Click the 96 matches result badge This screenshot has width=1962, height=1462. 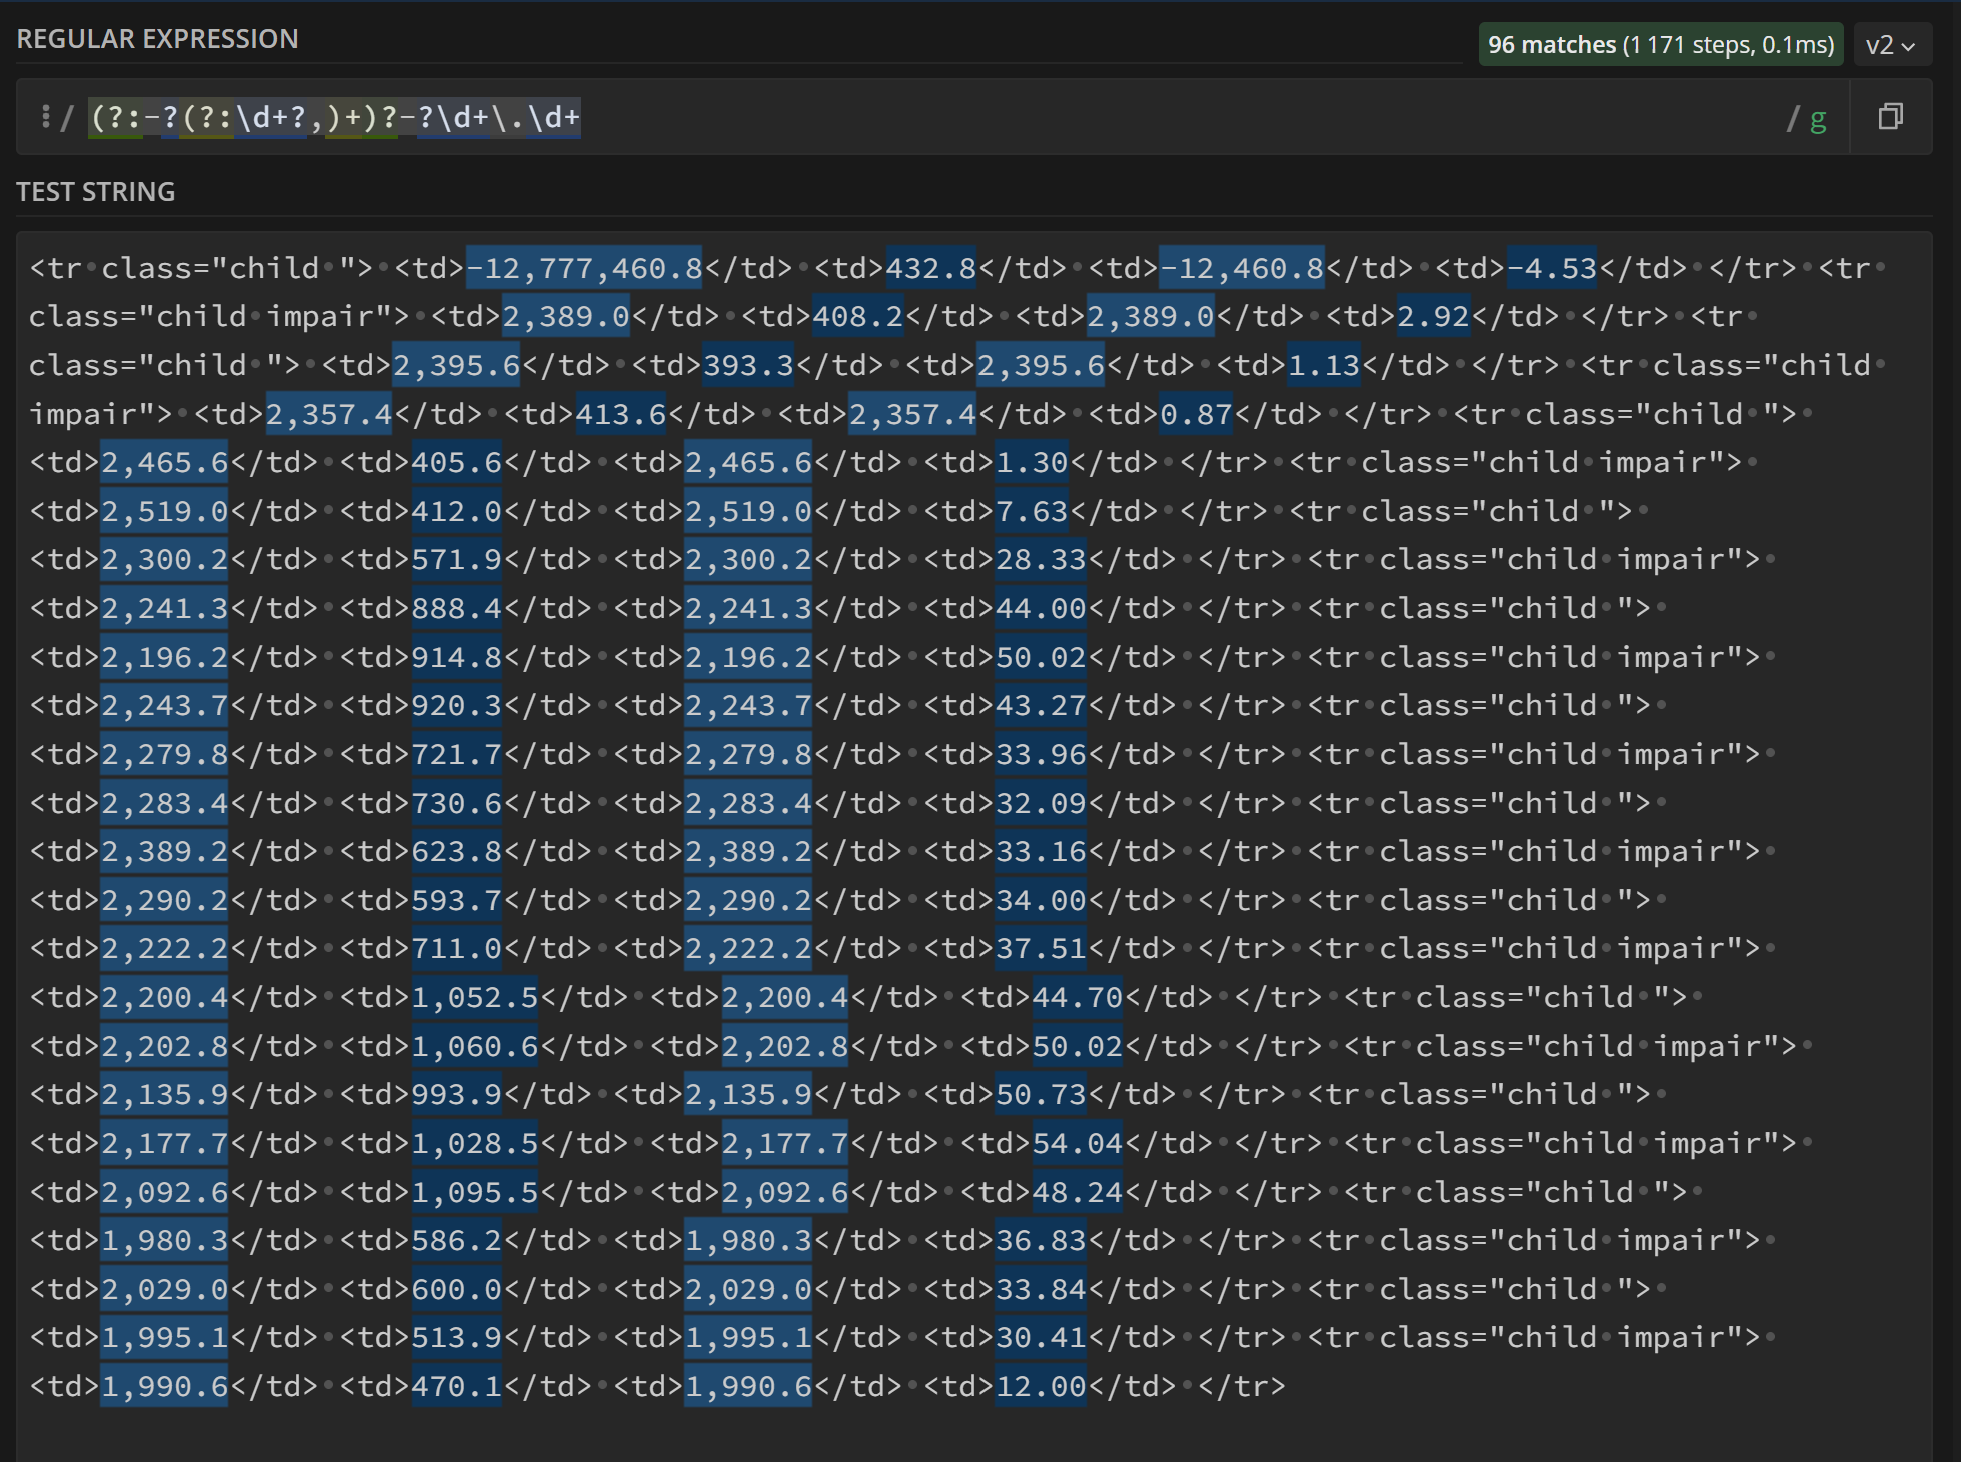(1660, 45)
